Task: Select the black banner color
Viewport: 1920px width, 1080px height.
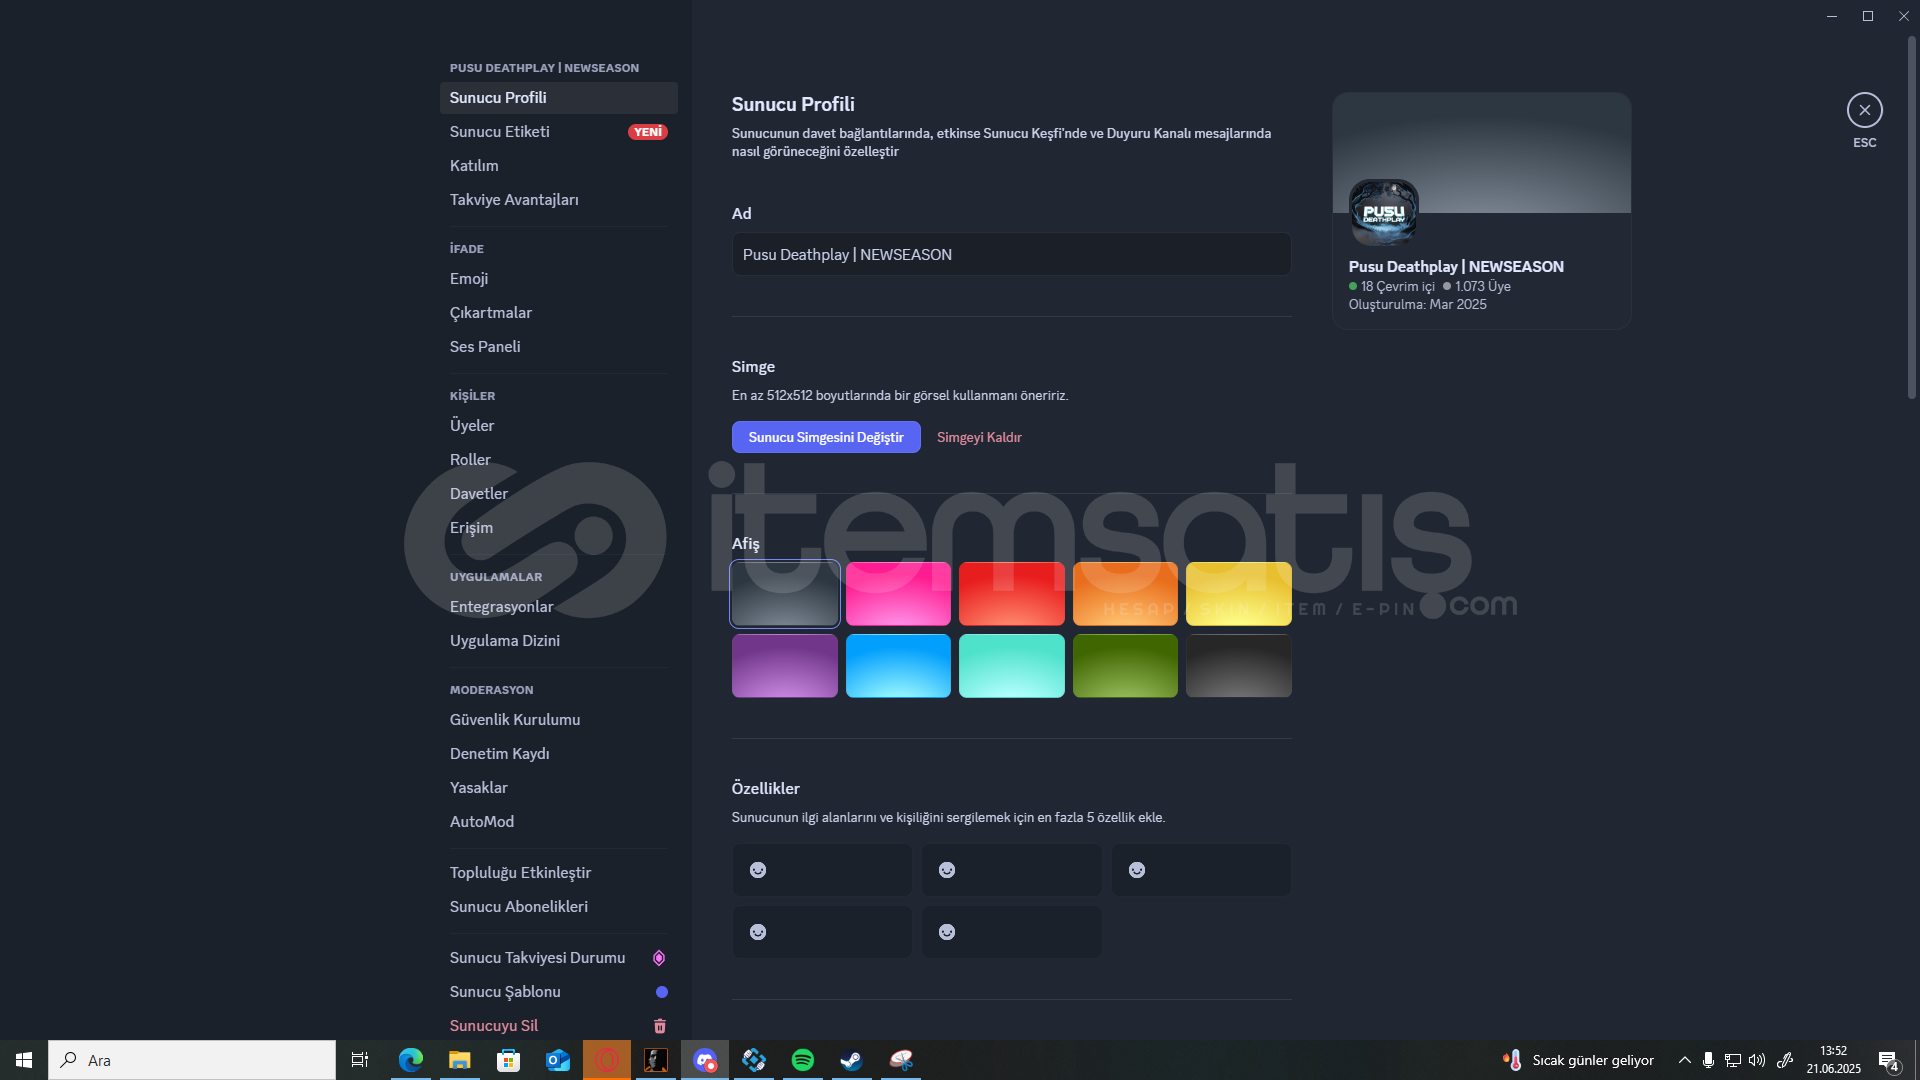Action: [1239, 666]
